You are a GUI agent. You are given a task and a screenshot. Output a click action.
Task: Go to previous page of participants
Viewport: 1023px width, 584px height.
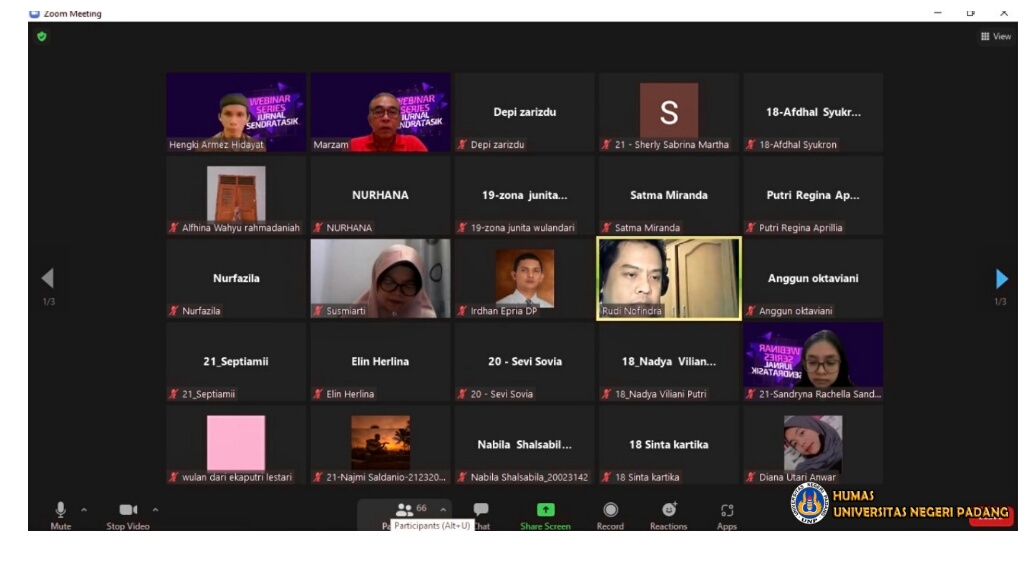click(x=47, y=279)
